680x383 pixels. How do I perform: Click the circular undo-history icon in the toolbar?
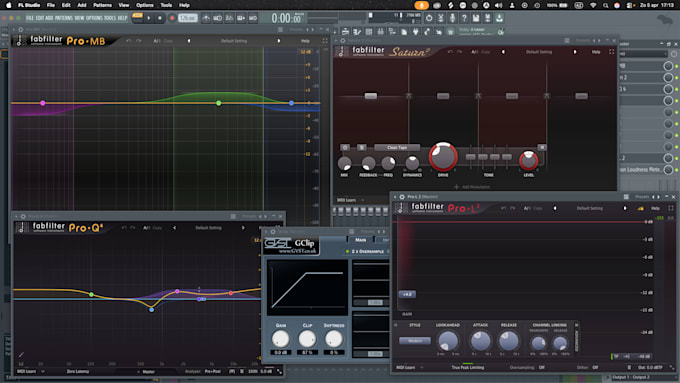(x=429, y=18)
